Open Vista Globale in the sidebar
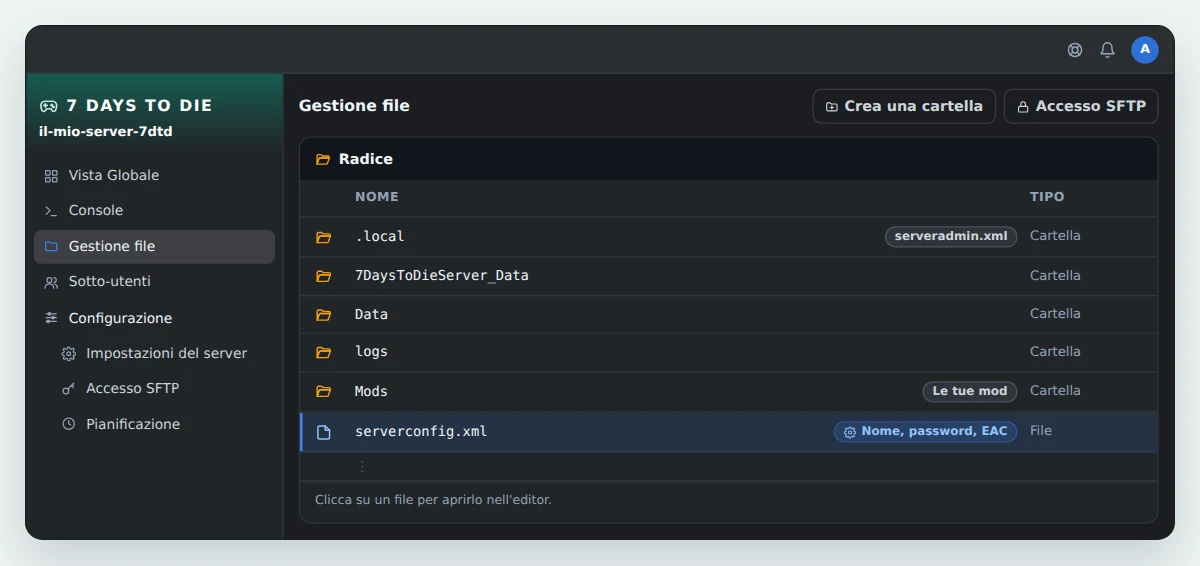1200x566 pixels. click(x=154, y=176)
